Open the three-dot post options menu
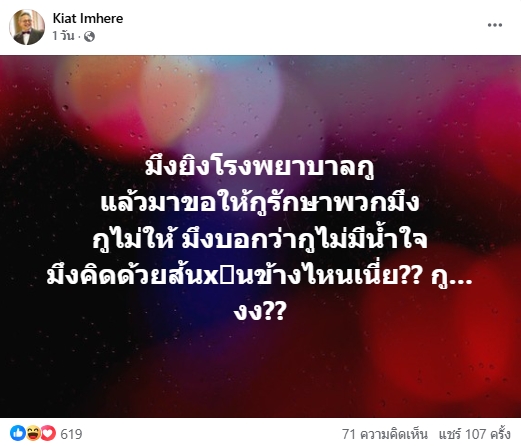This screenshot has height=446, width=521. [x=495, y=25]
